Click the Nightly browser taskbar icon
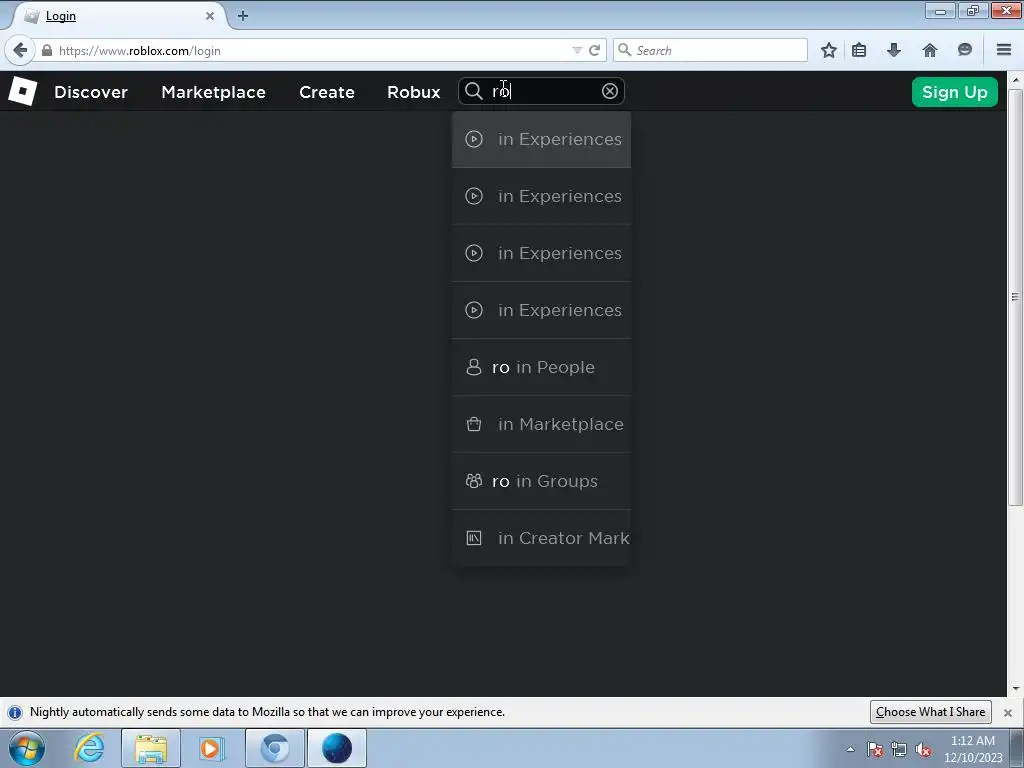Screen dimensions: 1024x768 [x=336, y=748]
